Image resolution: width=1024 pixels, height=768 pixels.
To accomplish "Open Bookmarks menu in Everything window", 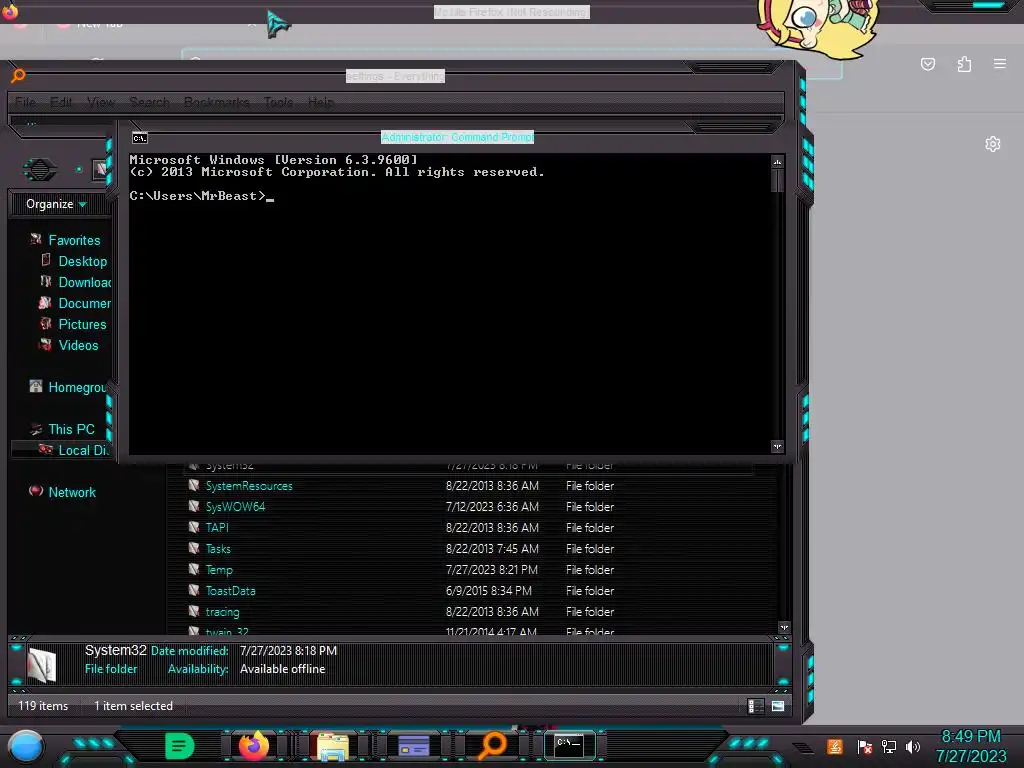I will (x=216, y=102).
